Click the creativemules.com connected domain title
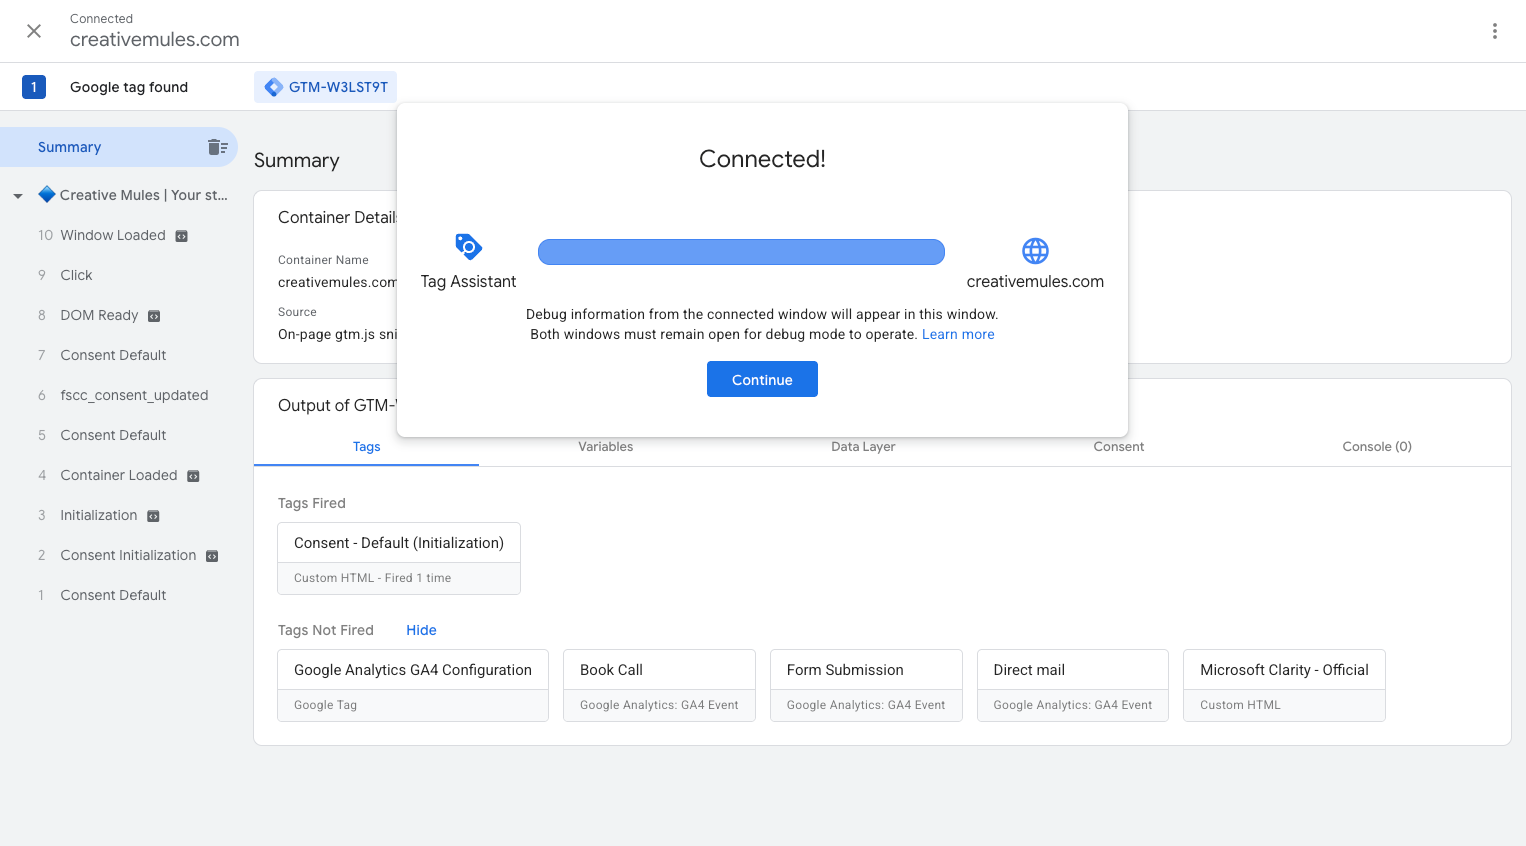 point(155,40)
